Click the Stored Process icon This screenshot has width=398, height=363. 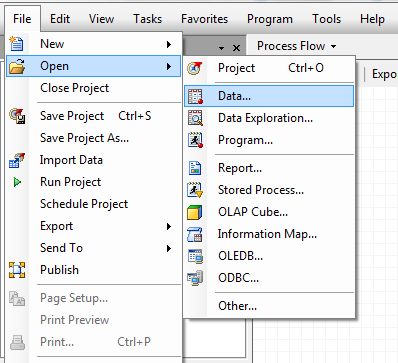point(195,190)
